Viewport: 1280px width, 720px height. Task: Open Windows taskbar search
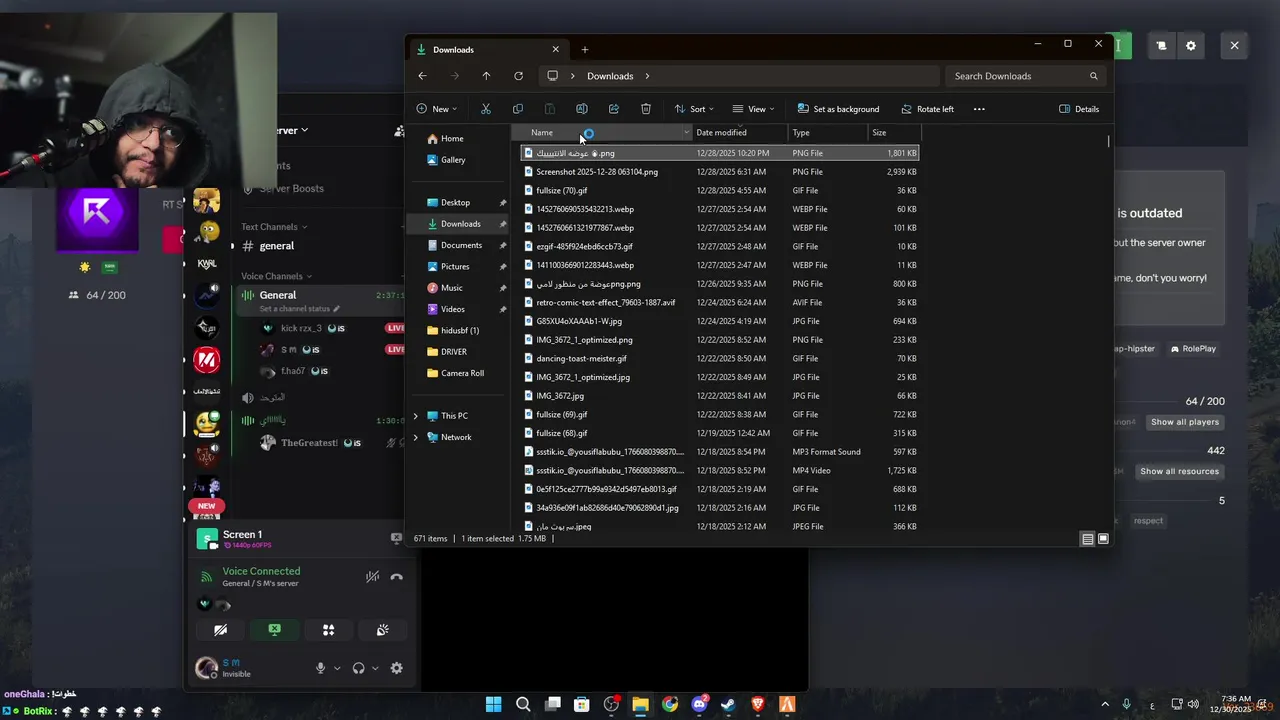pos(523,705)
